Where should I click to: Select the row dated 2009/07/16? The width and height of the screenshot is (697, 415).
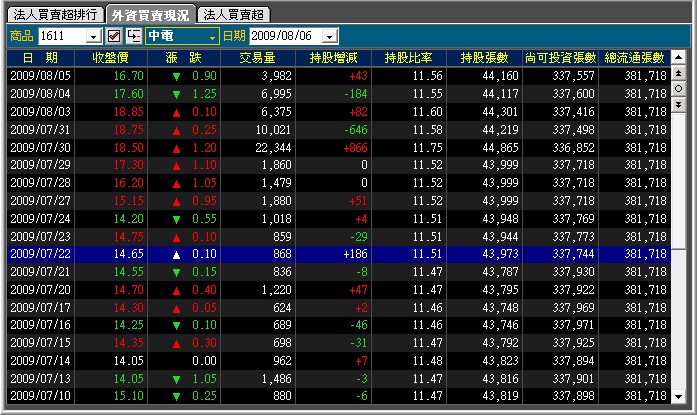339,325
